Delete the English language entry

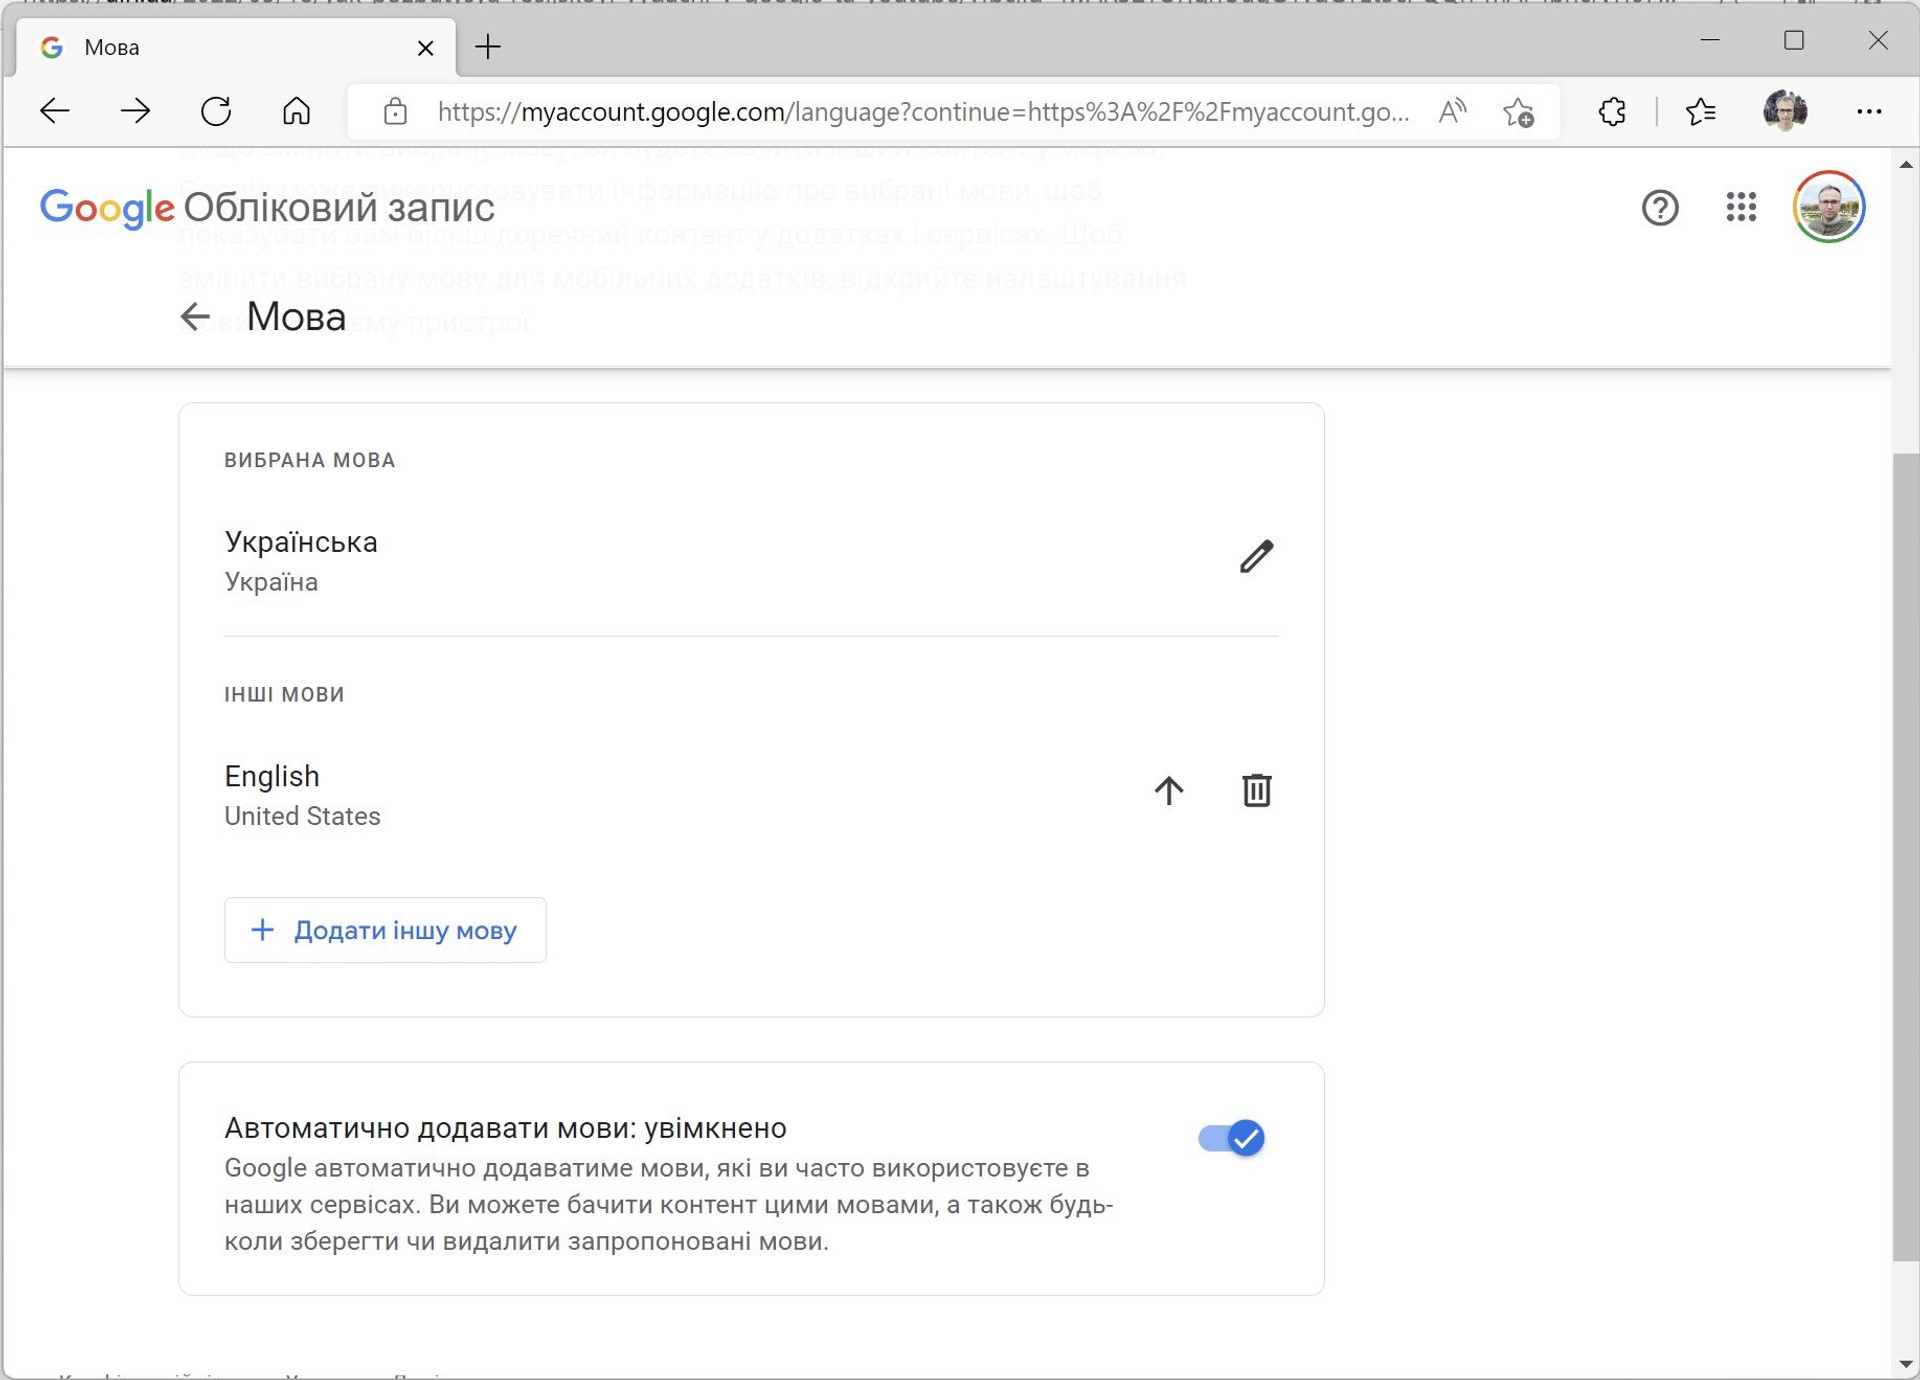point(1256,790)
